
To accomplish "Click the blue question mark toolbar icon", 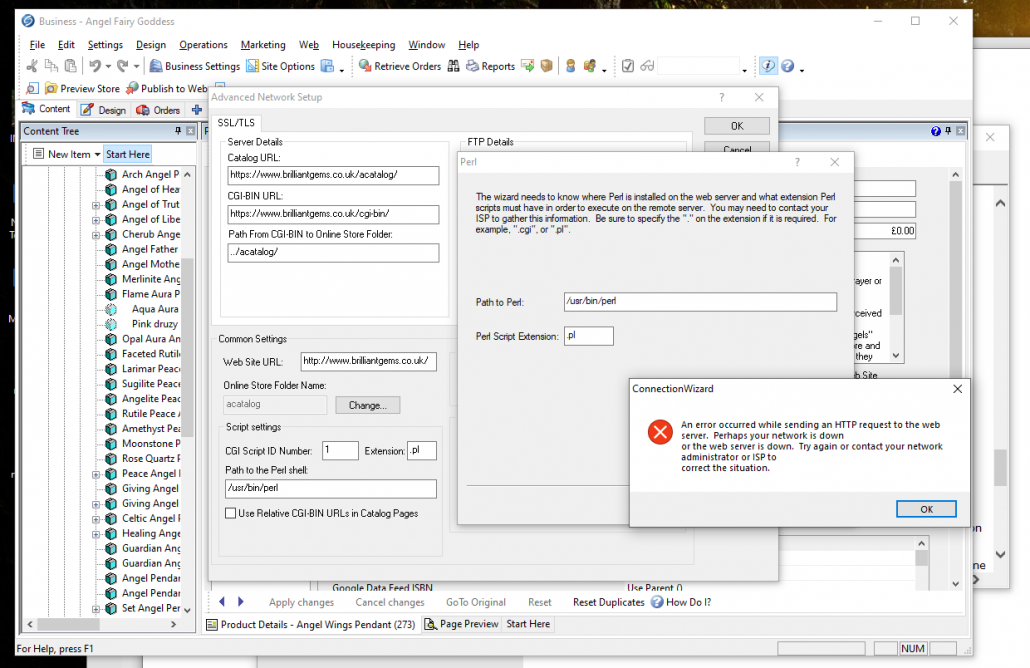I will tap(788, 66).
